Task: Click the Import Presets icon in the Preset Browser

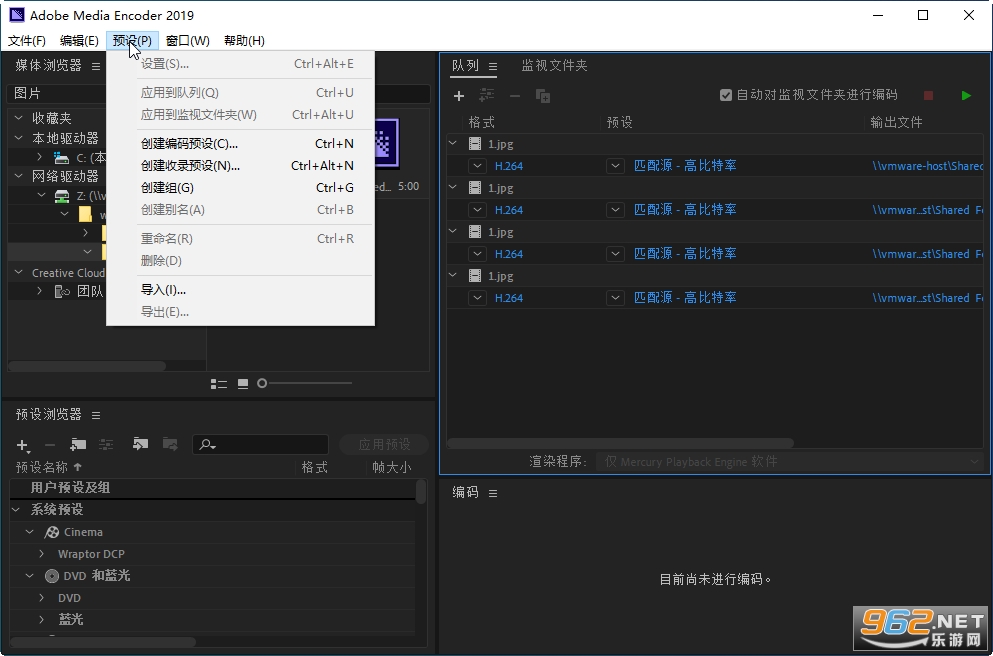Action: click(x=140, y=444)
